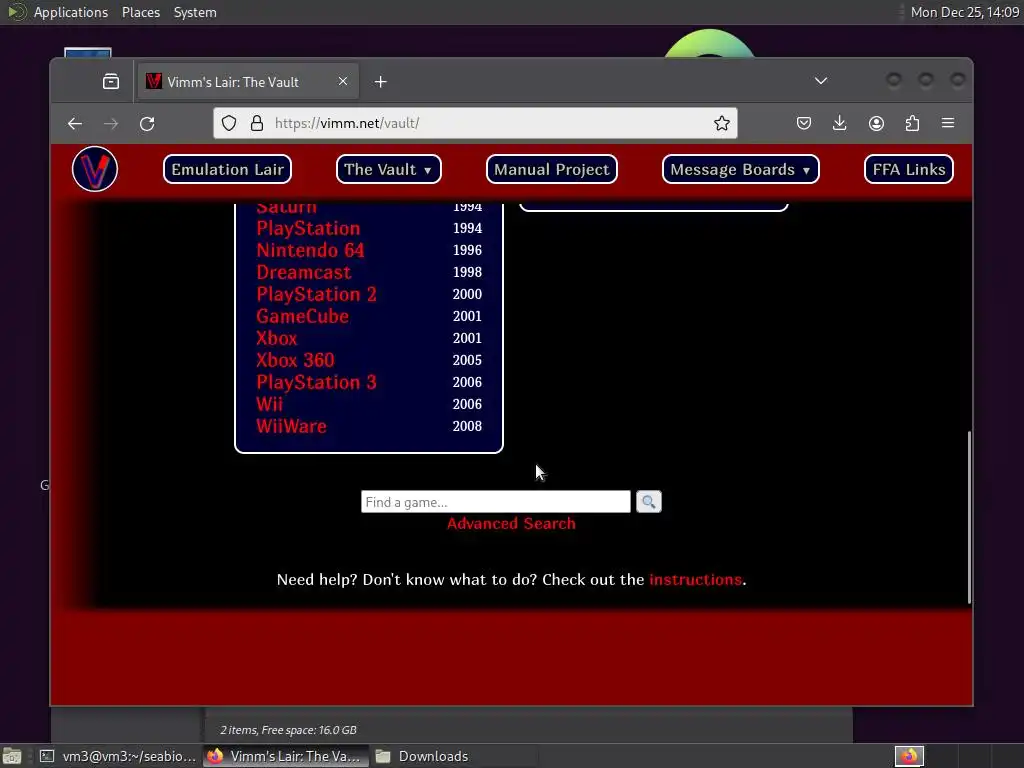Open the Places menu

141,12
